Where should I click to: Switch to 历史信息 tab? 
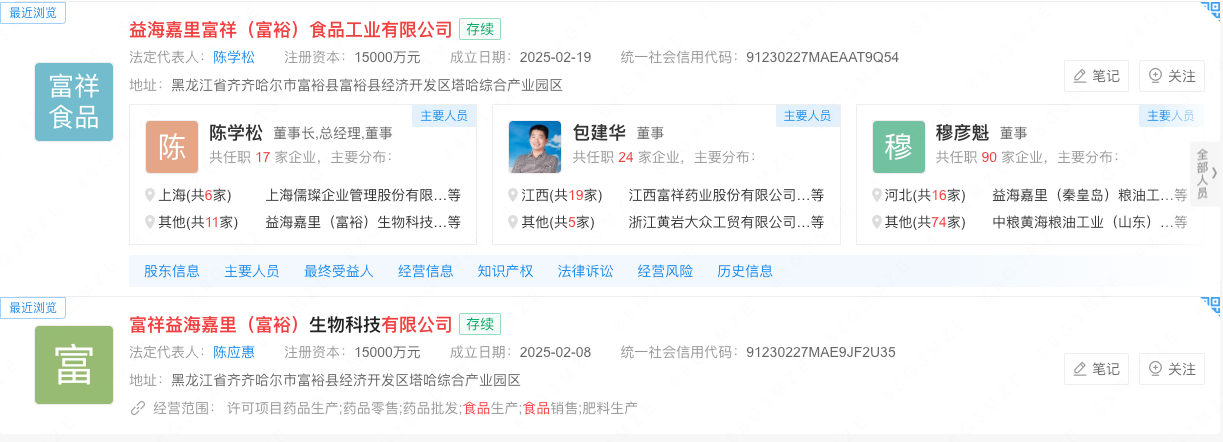(746, 271)
